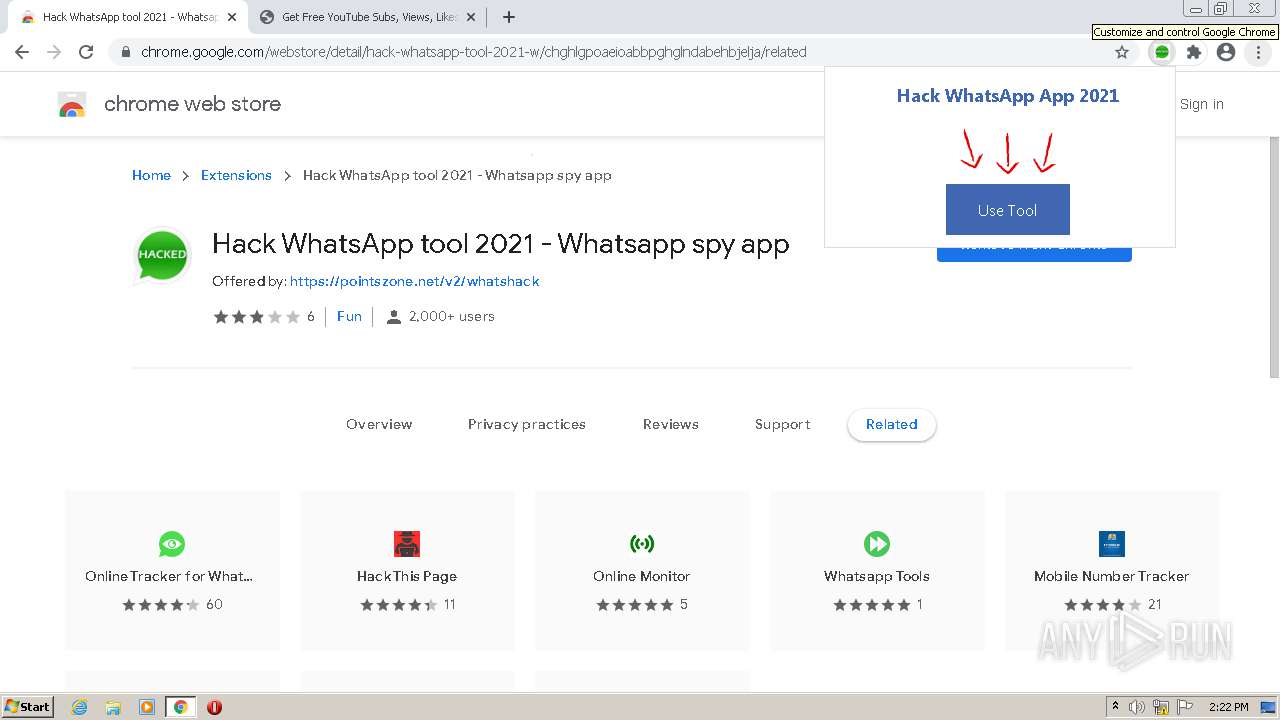Click the address bar URL
Viewport: 1280px width, 720px height.
(x=474, y=52)
